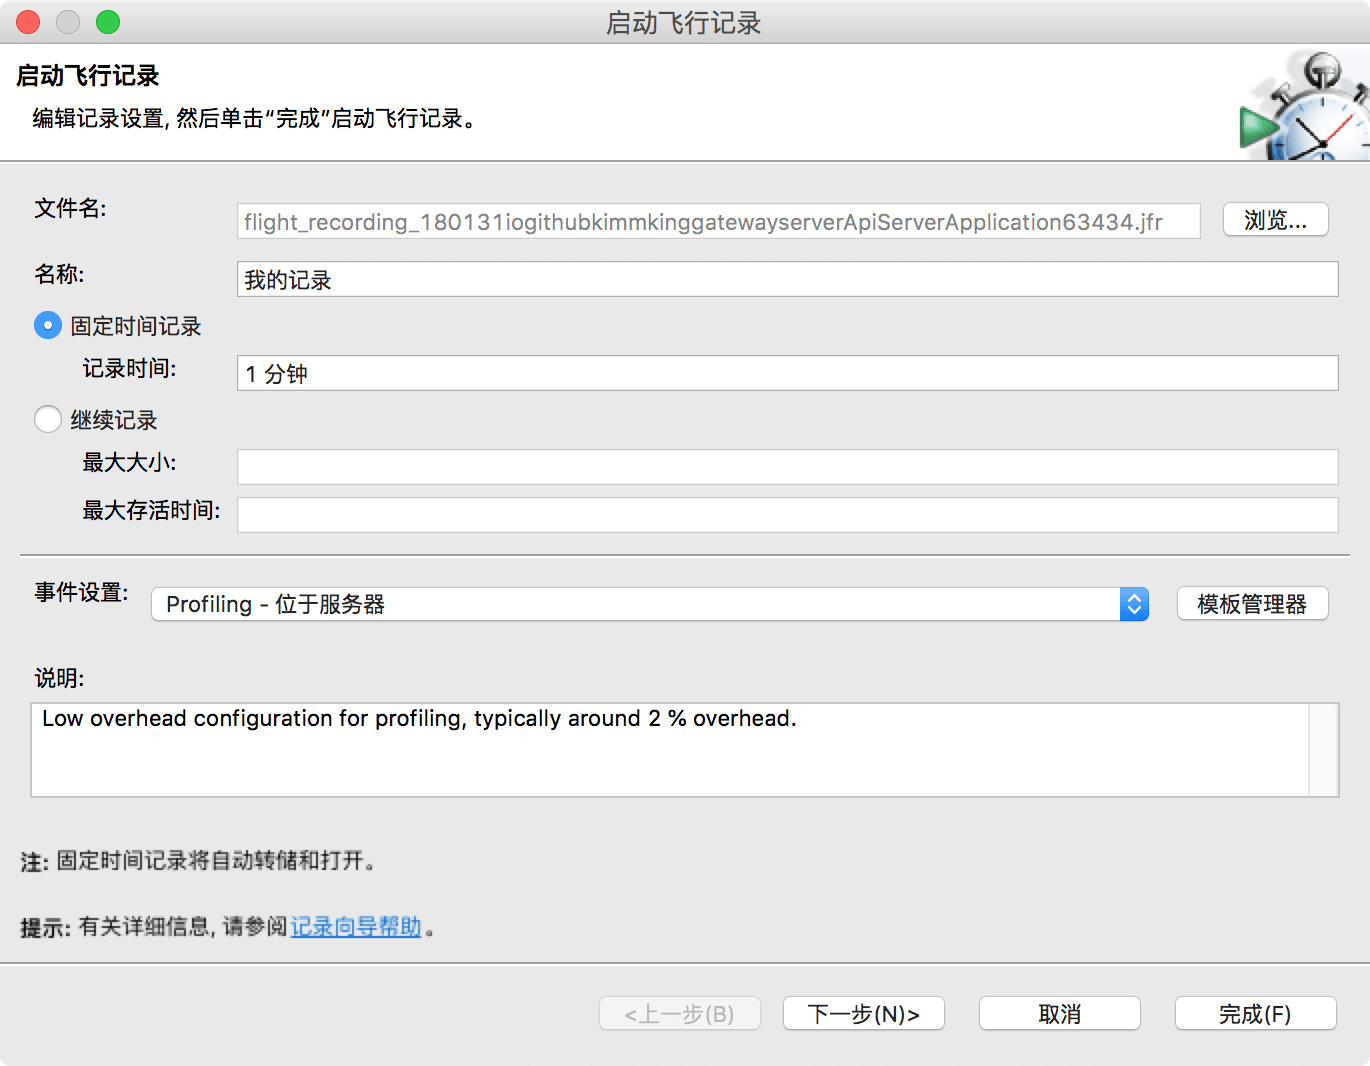
Task: Click the disabled <上一步(B) button
Action: [x=680, y=1014]
